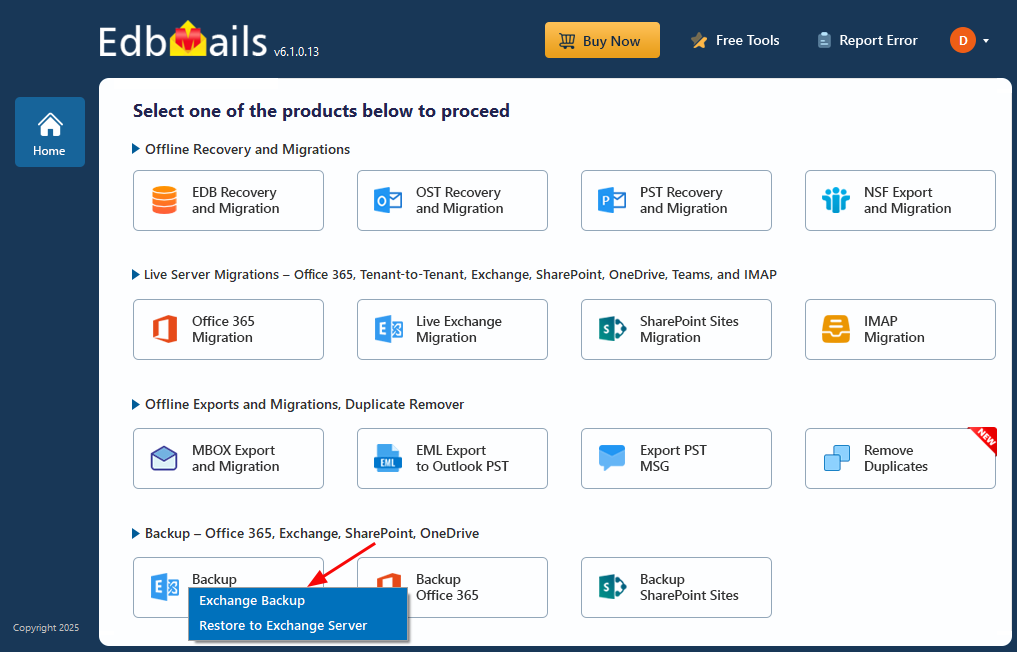
Task: Click the Live Exchange Migration icon
Action: (x=389, y=330)
